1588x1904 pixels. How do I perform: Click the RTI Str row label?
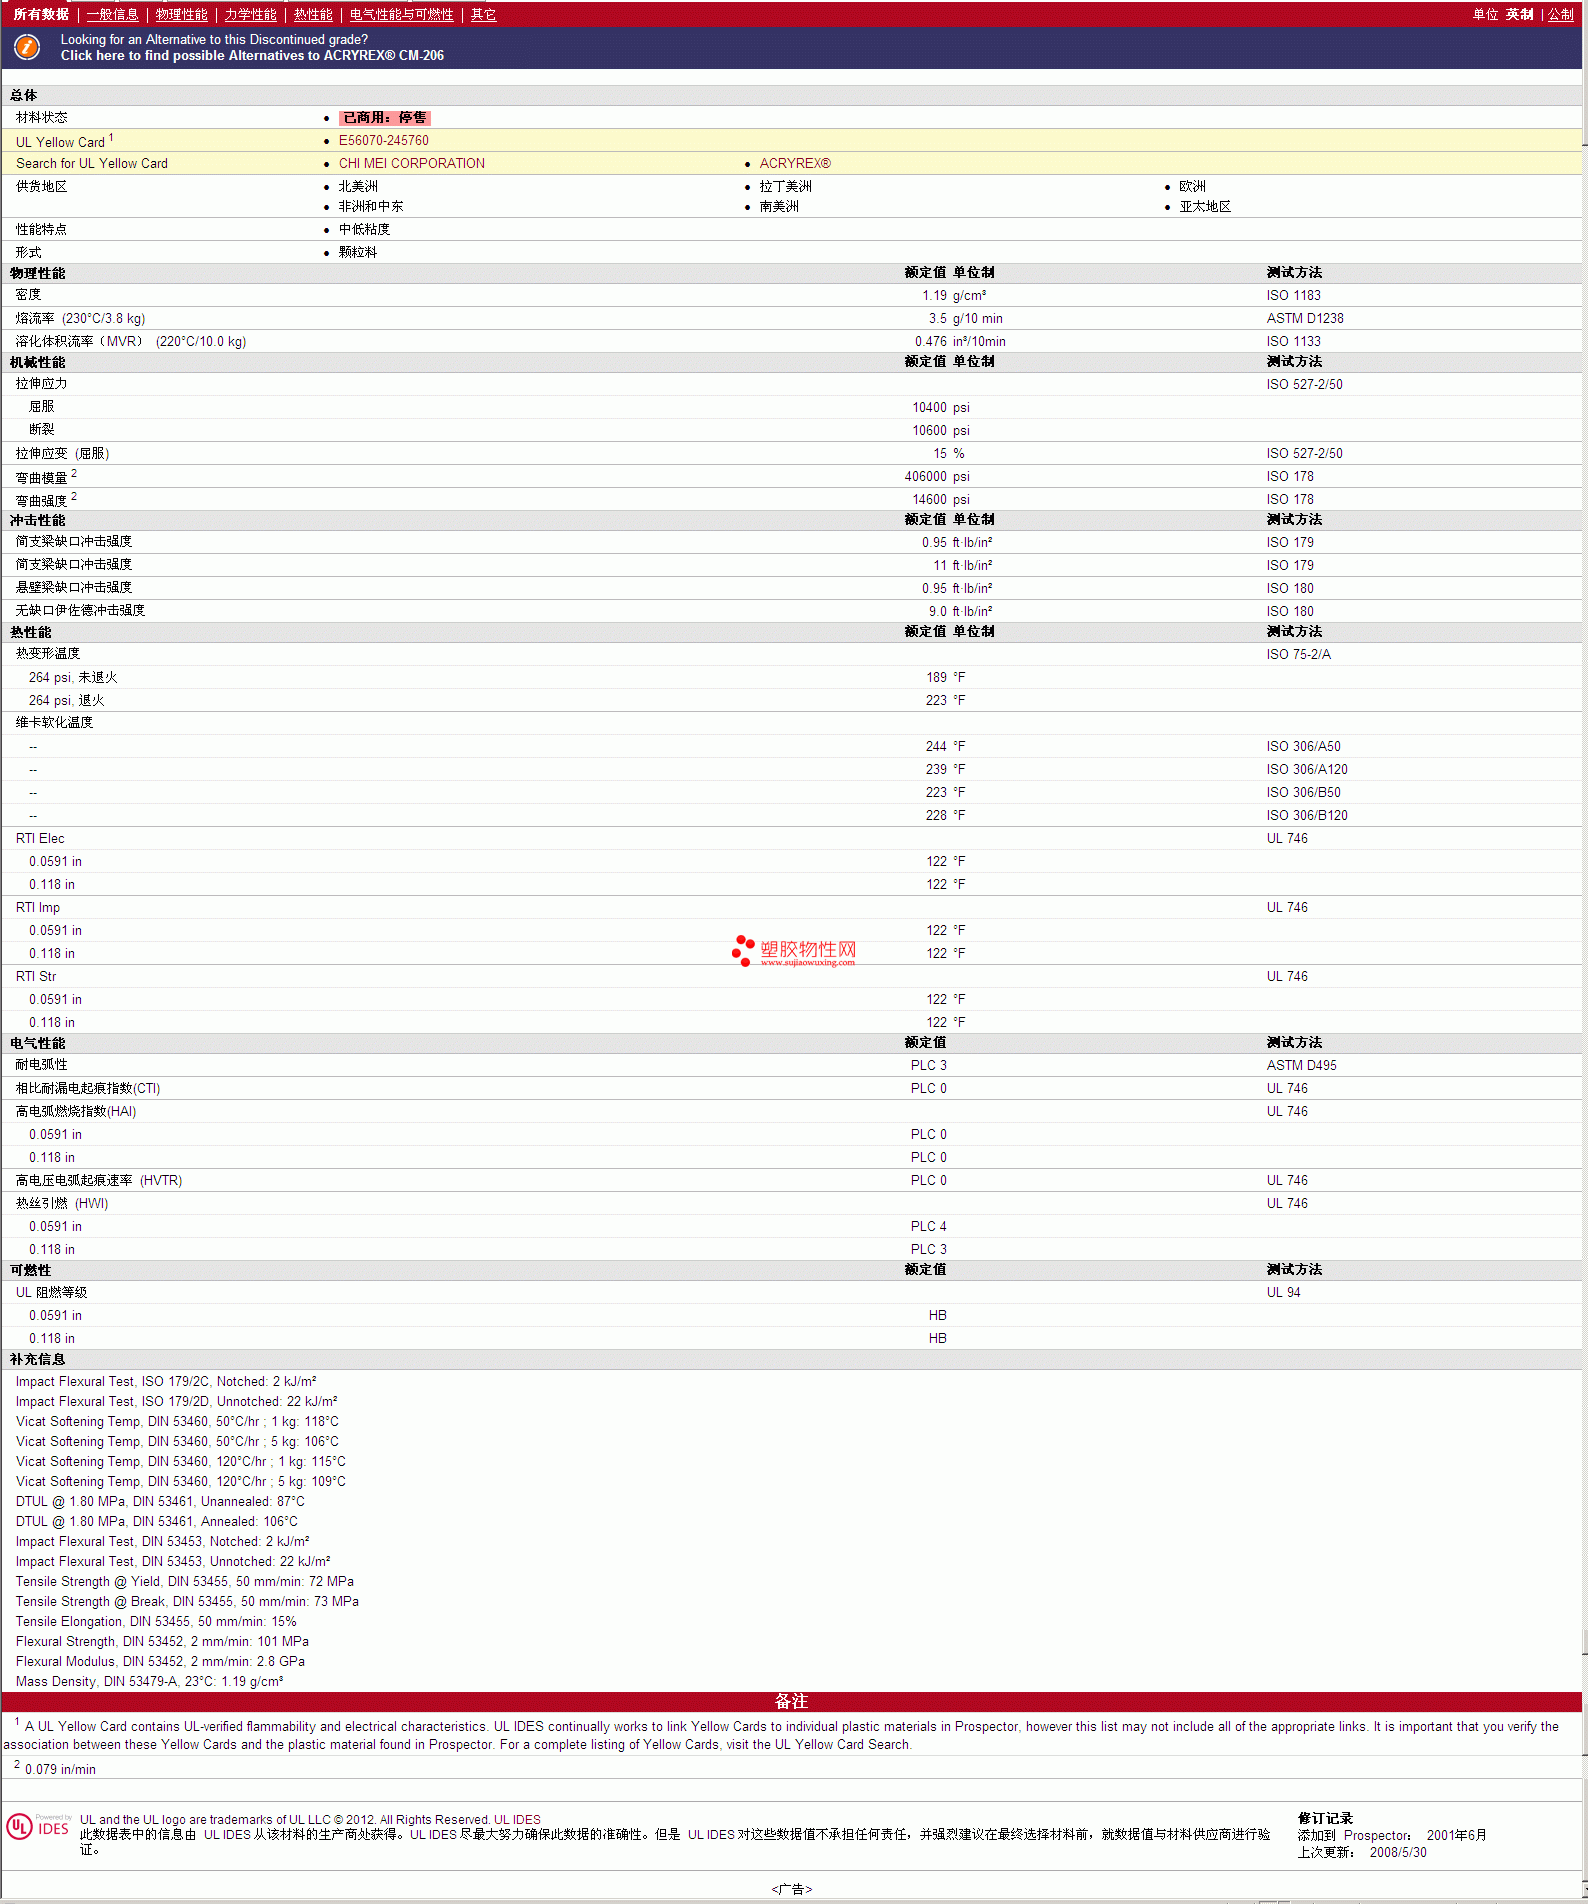(35, 976)
